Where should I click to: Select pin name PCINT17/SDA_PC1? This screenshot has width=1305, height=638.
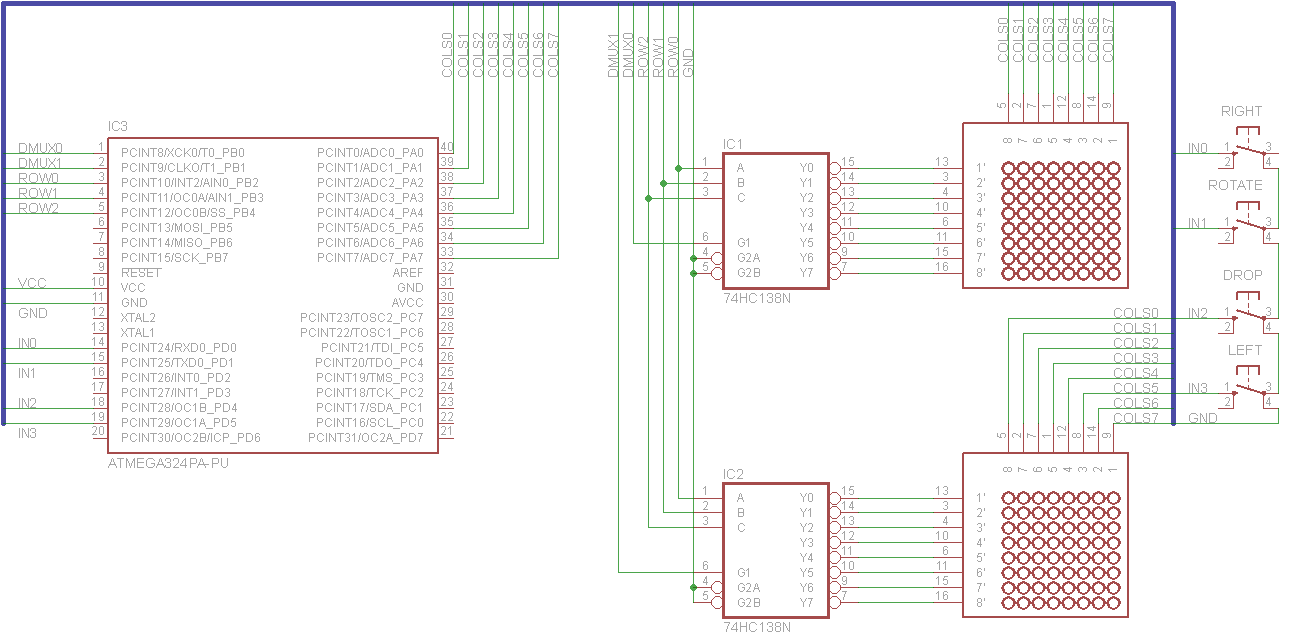pos(369,407)
